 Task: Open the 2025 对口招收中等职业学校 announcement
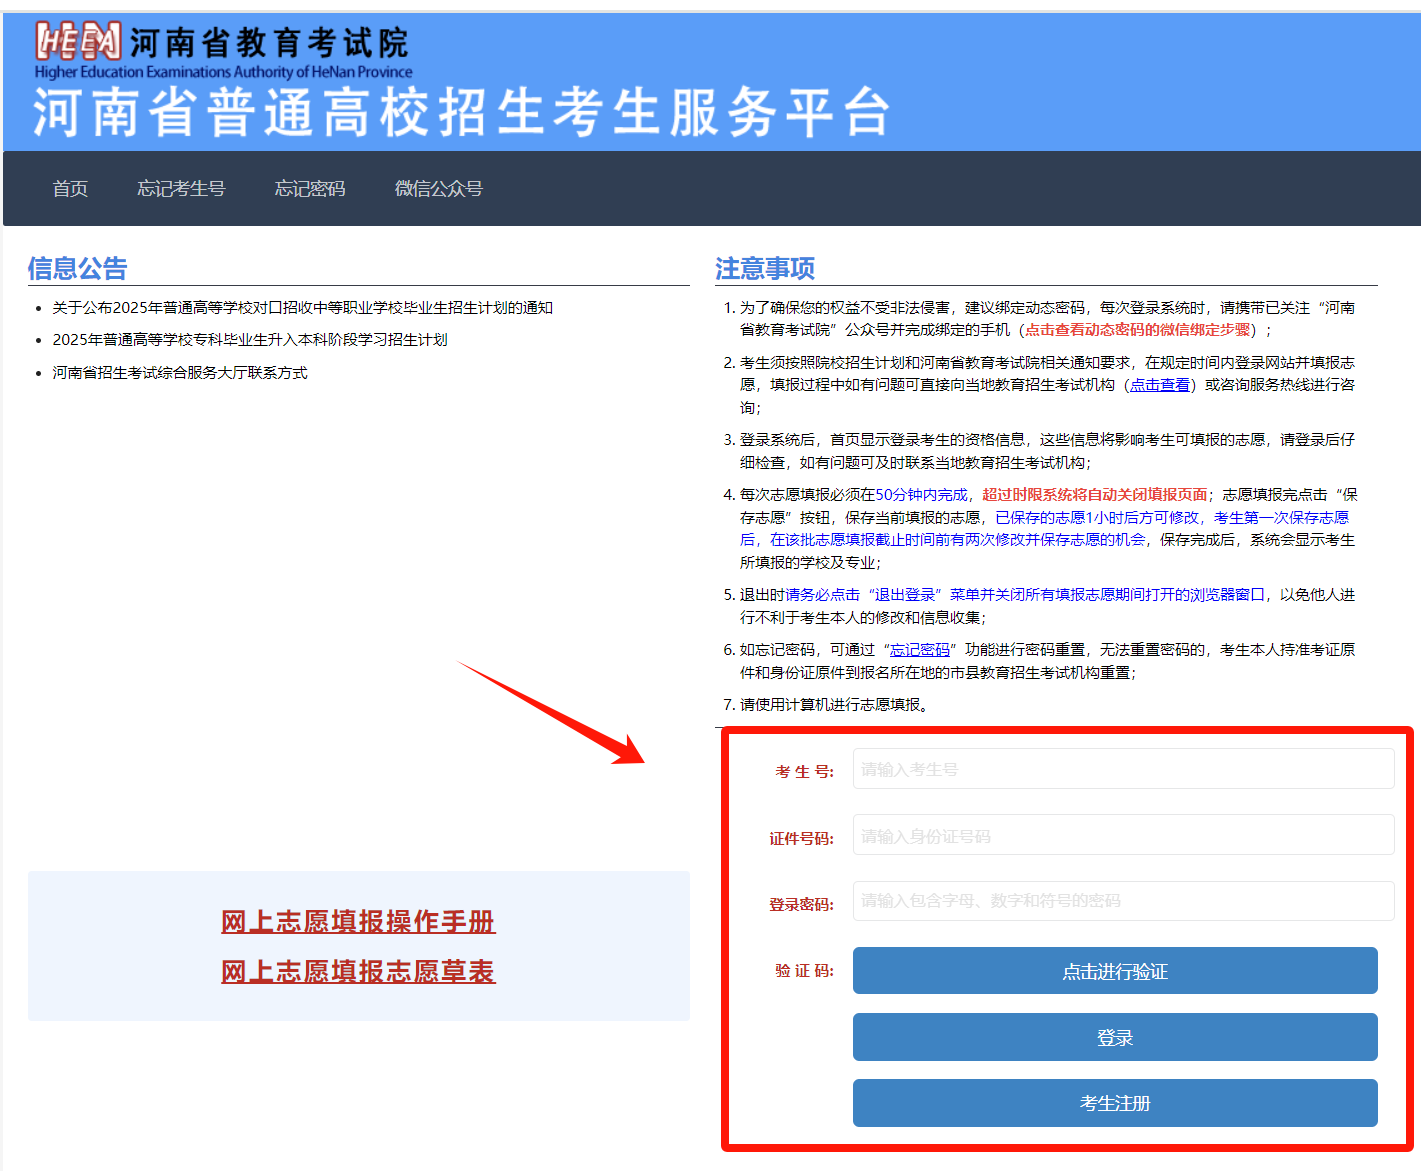[302, 308]
